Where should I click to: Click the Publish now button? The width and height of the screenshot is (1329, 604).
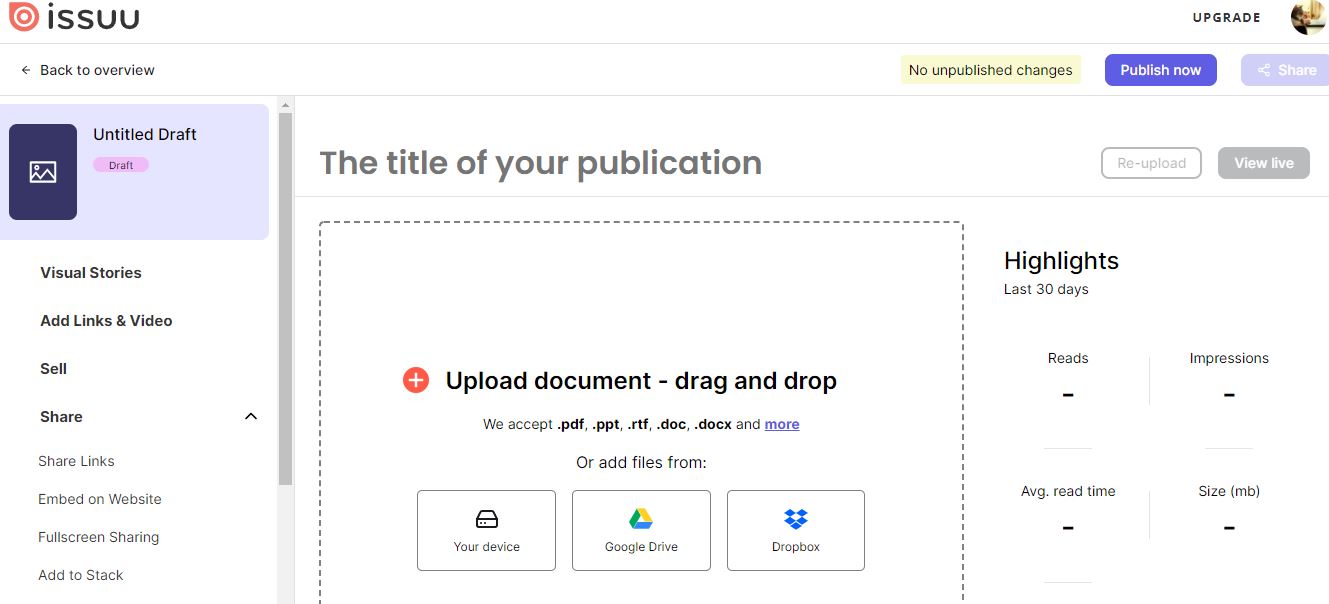1160,69
